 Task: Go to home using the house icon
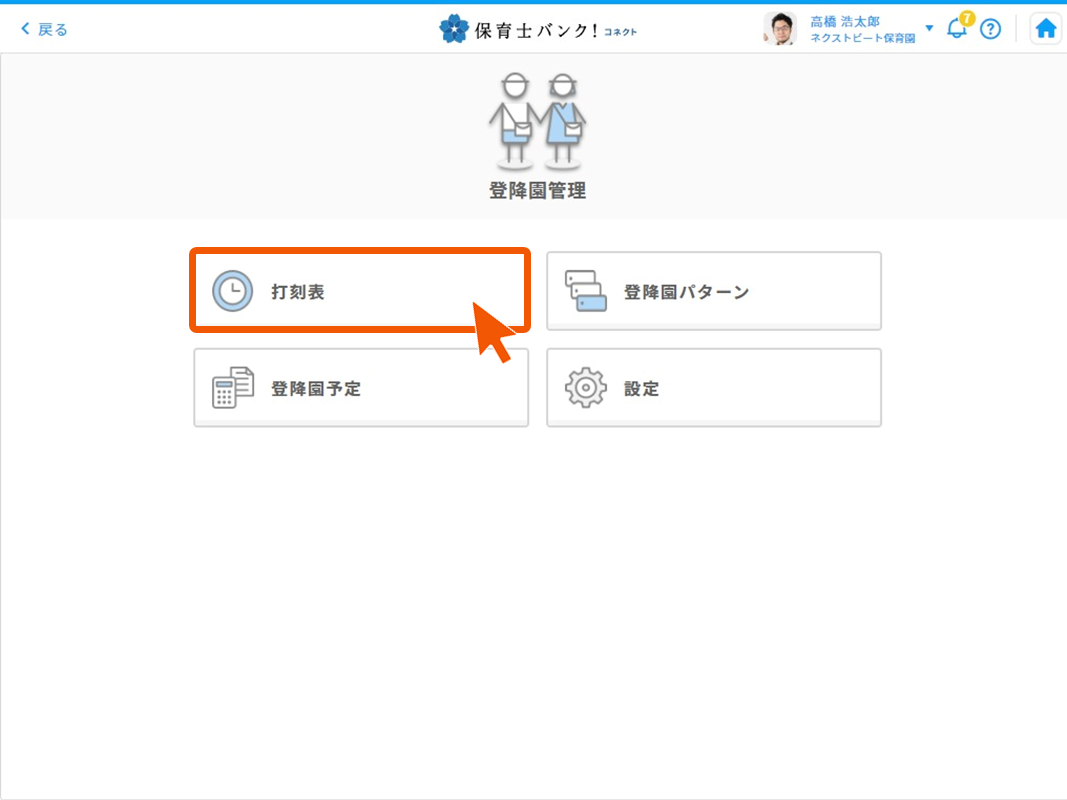(x=1046, y=29)
